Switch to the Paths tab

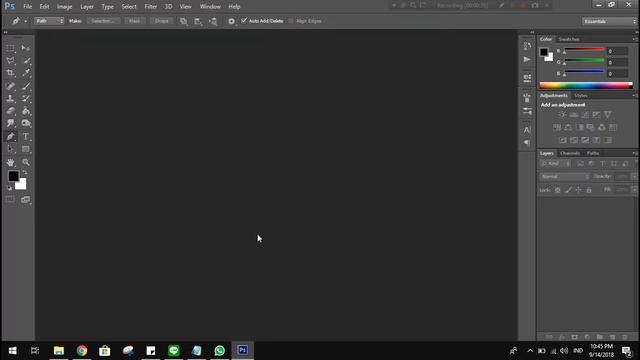[593, 153]
